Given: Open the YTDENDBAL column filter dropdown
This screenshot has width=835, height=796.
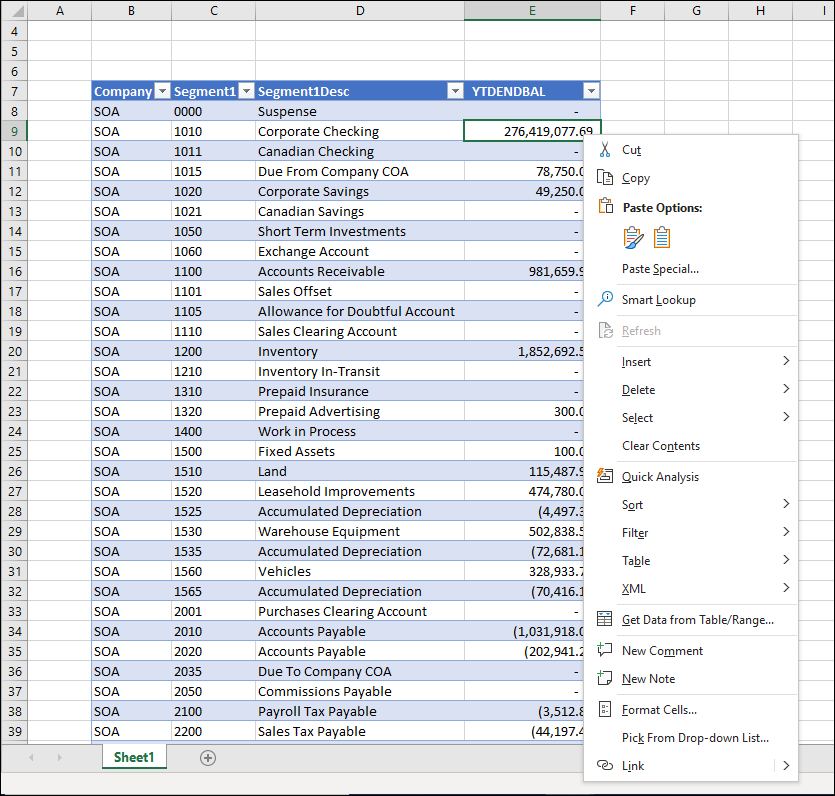Looking at the screenshot, I should (x=591, y=91).
